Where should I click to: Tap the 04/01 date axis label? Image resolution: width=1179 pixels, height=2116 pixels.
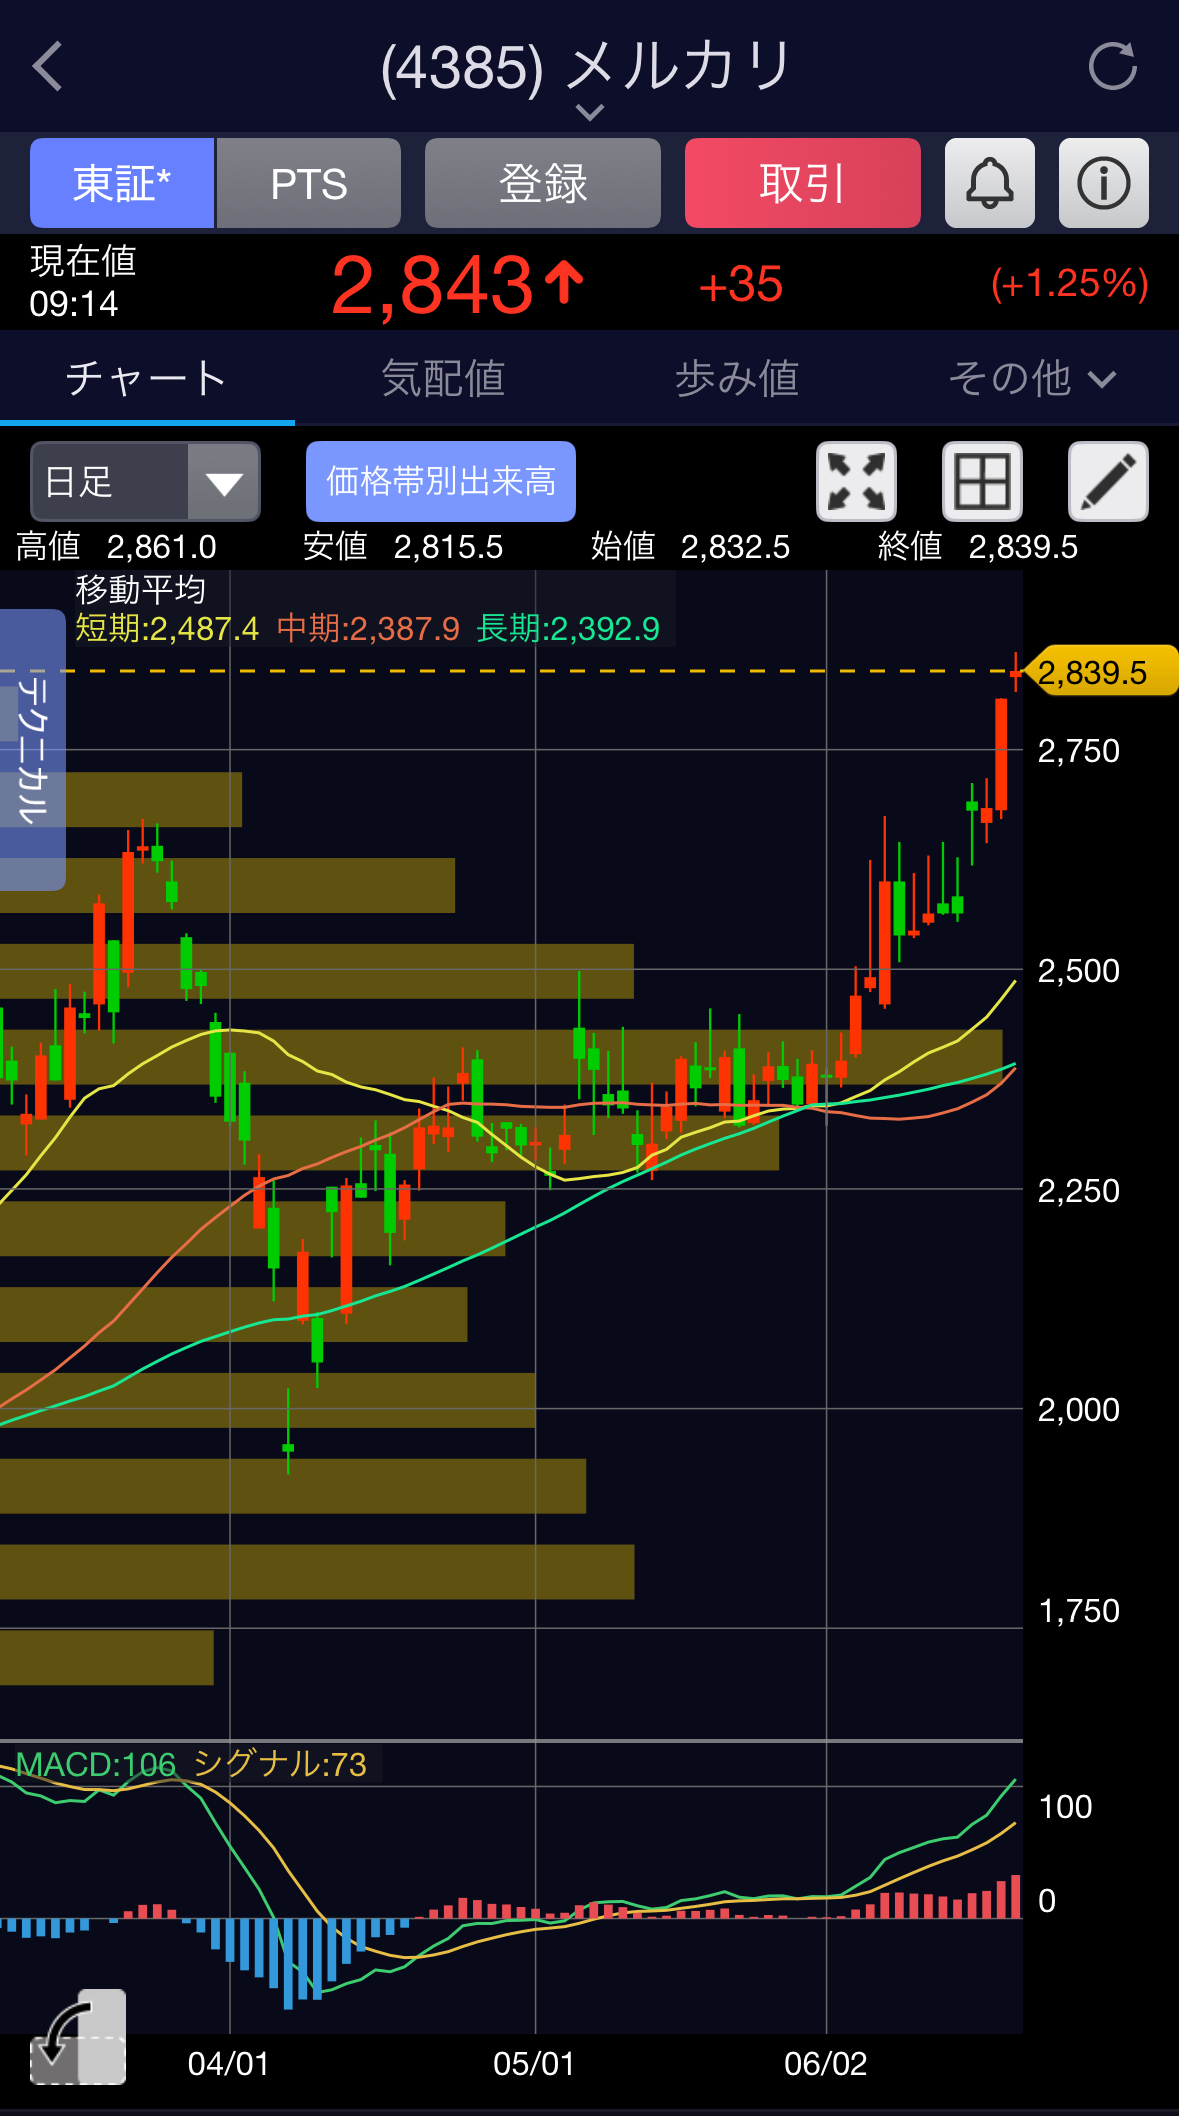(229, 2063)
